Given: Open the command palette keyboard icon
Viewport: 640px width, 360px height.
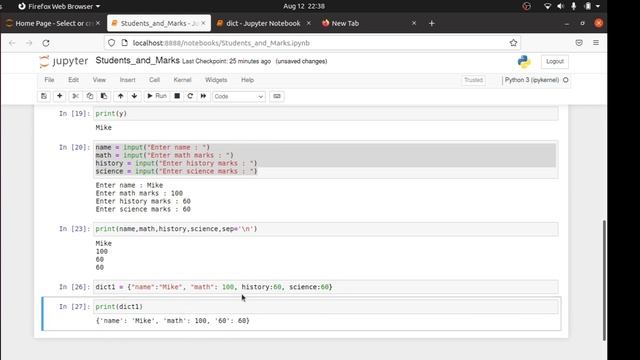Looking at the screenshot, I should (x=277, y=96).
